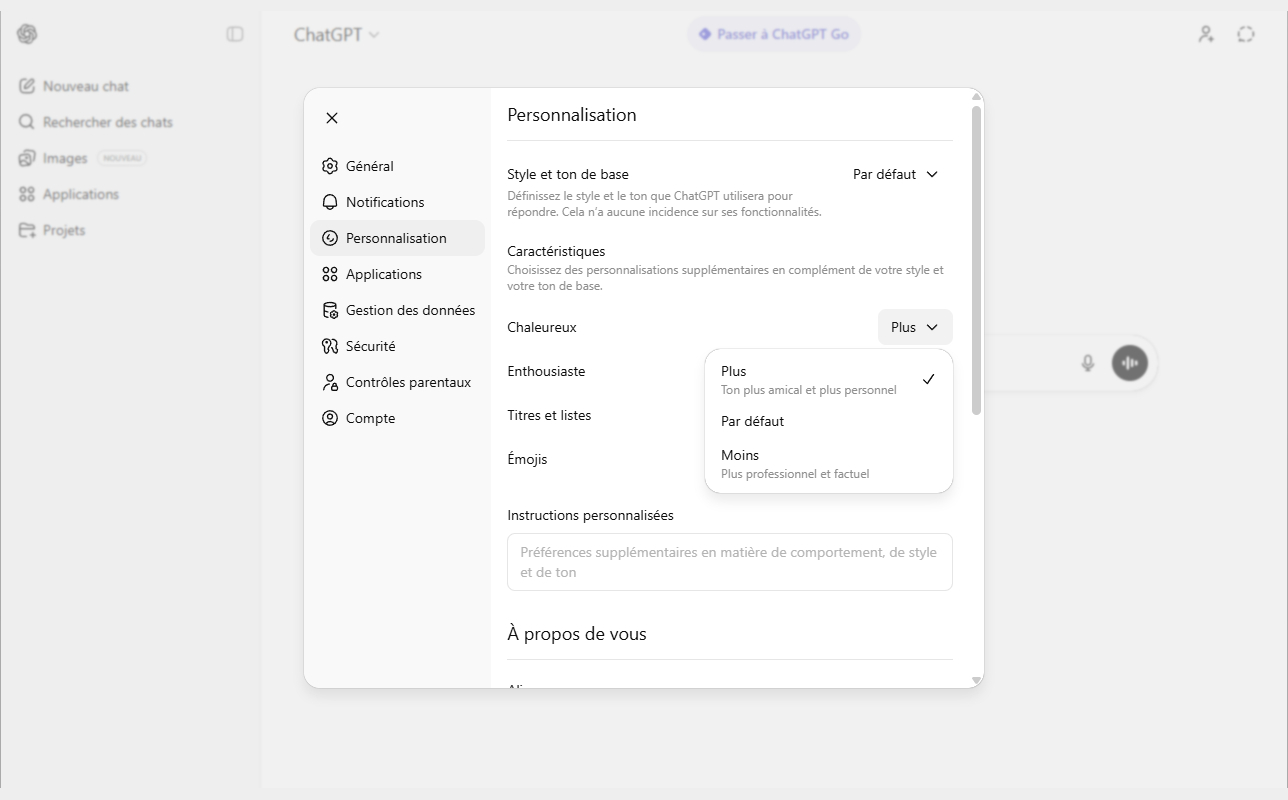Switch to the Compte settings tab
This screenshot has width=1288, height=800.
coord(372,418)
